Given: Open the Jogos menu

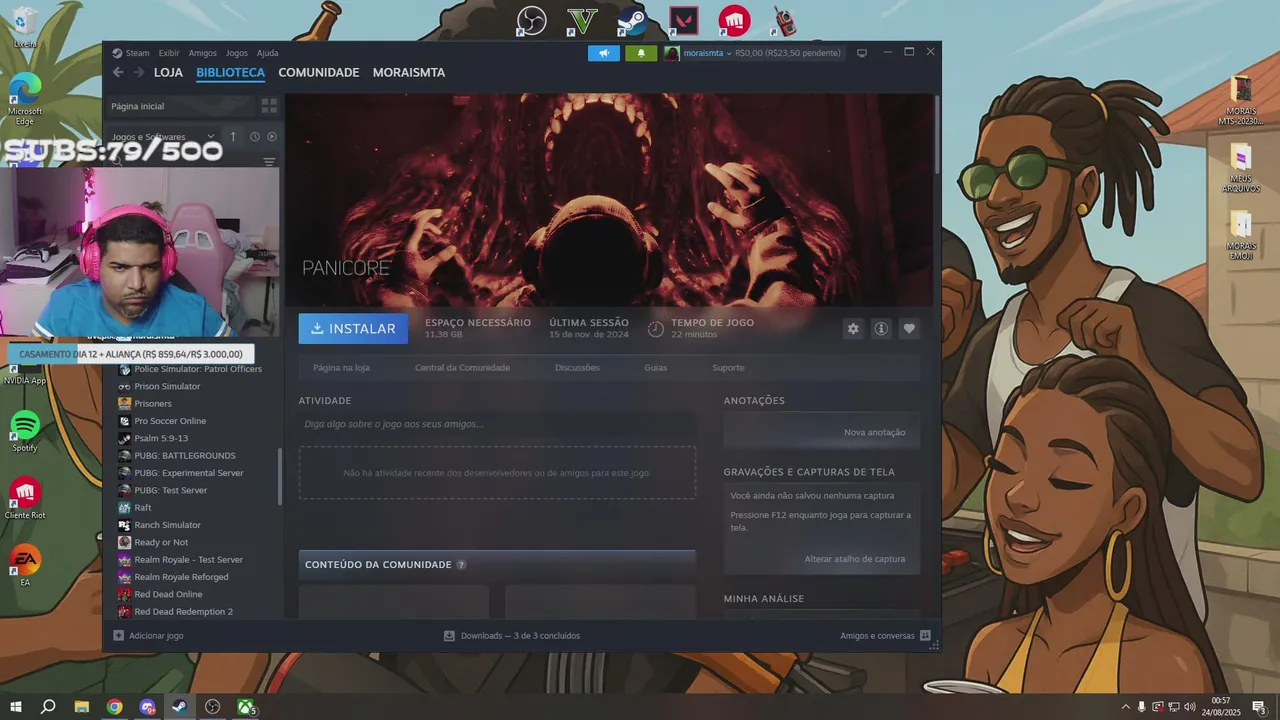Looking at the screenshot, I should point(237,53).
